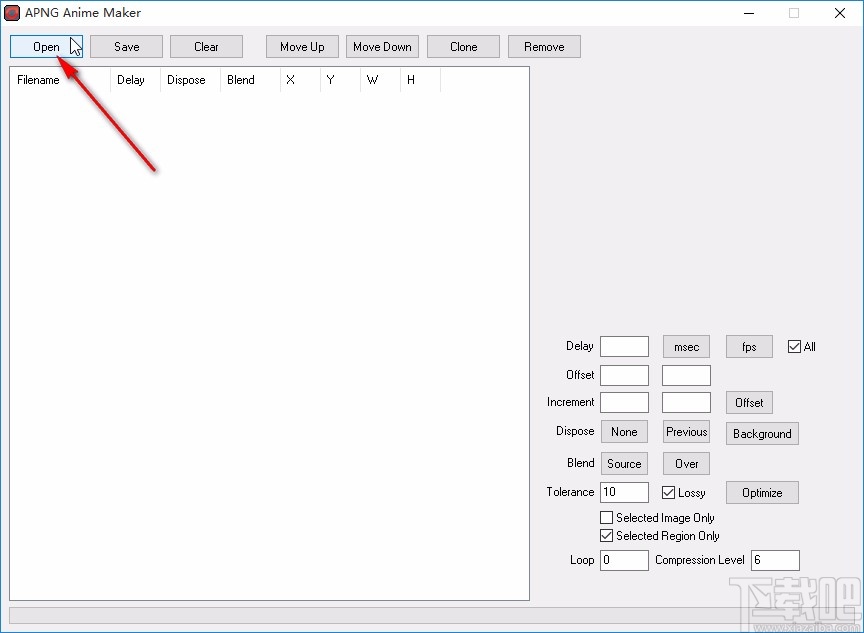This screenshot has height=633, width=864.
Task: Minimize the APNG Anime Maker window
Action: tap(749, 13)
